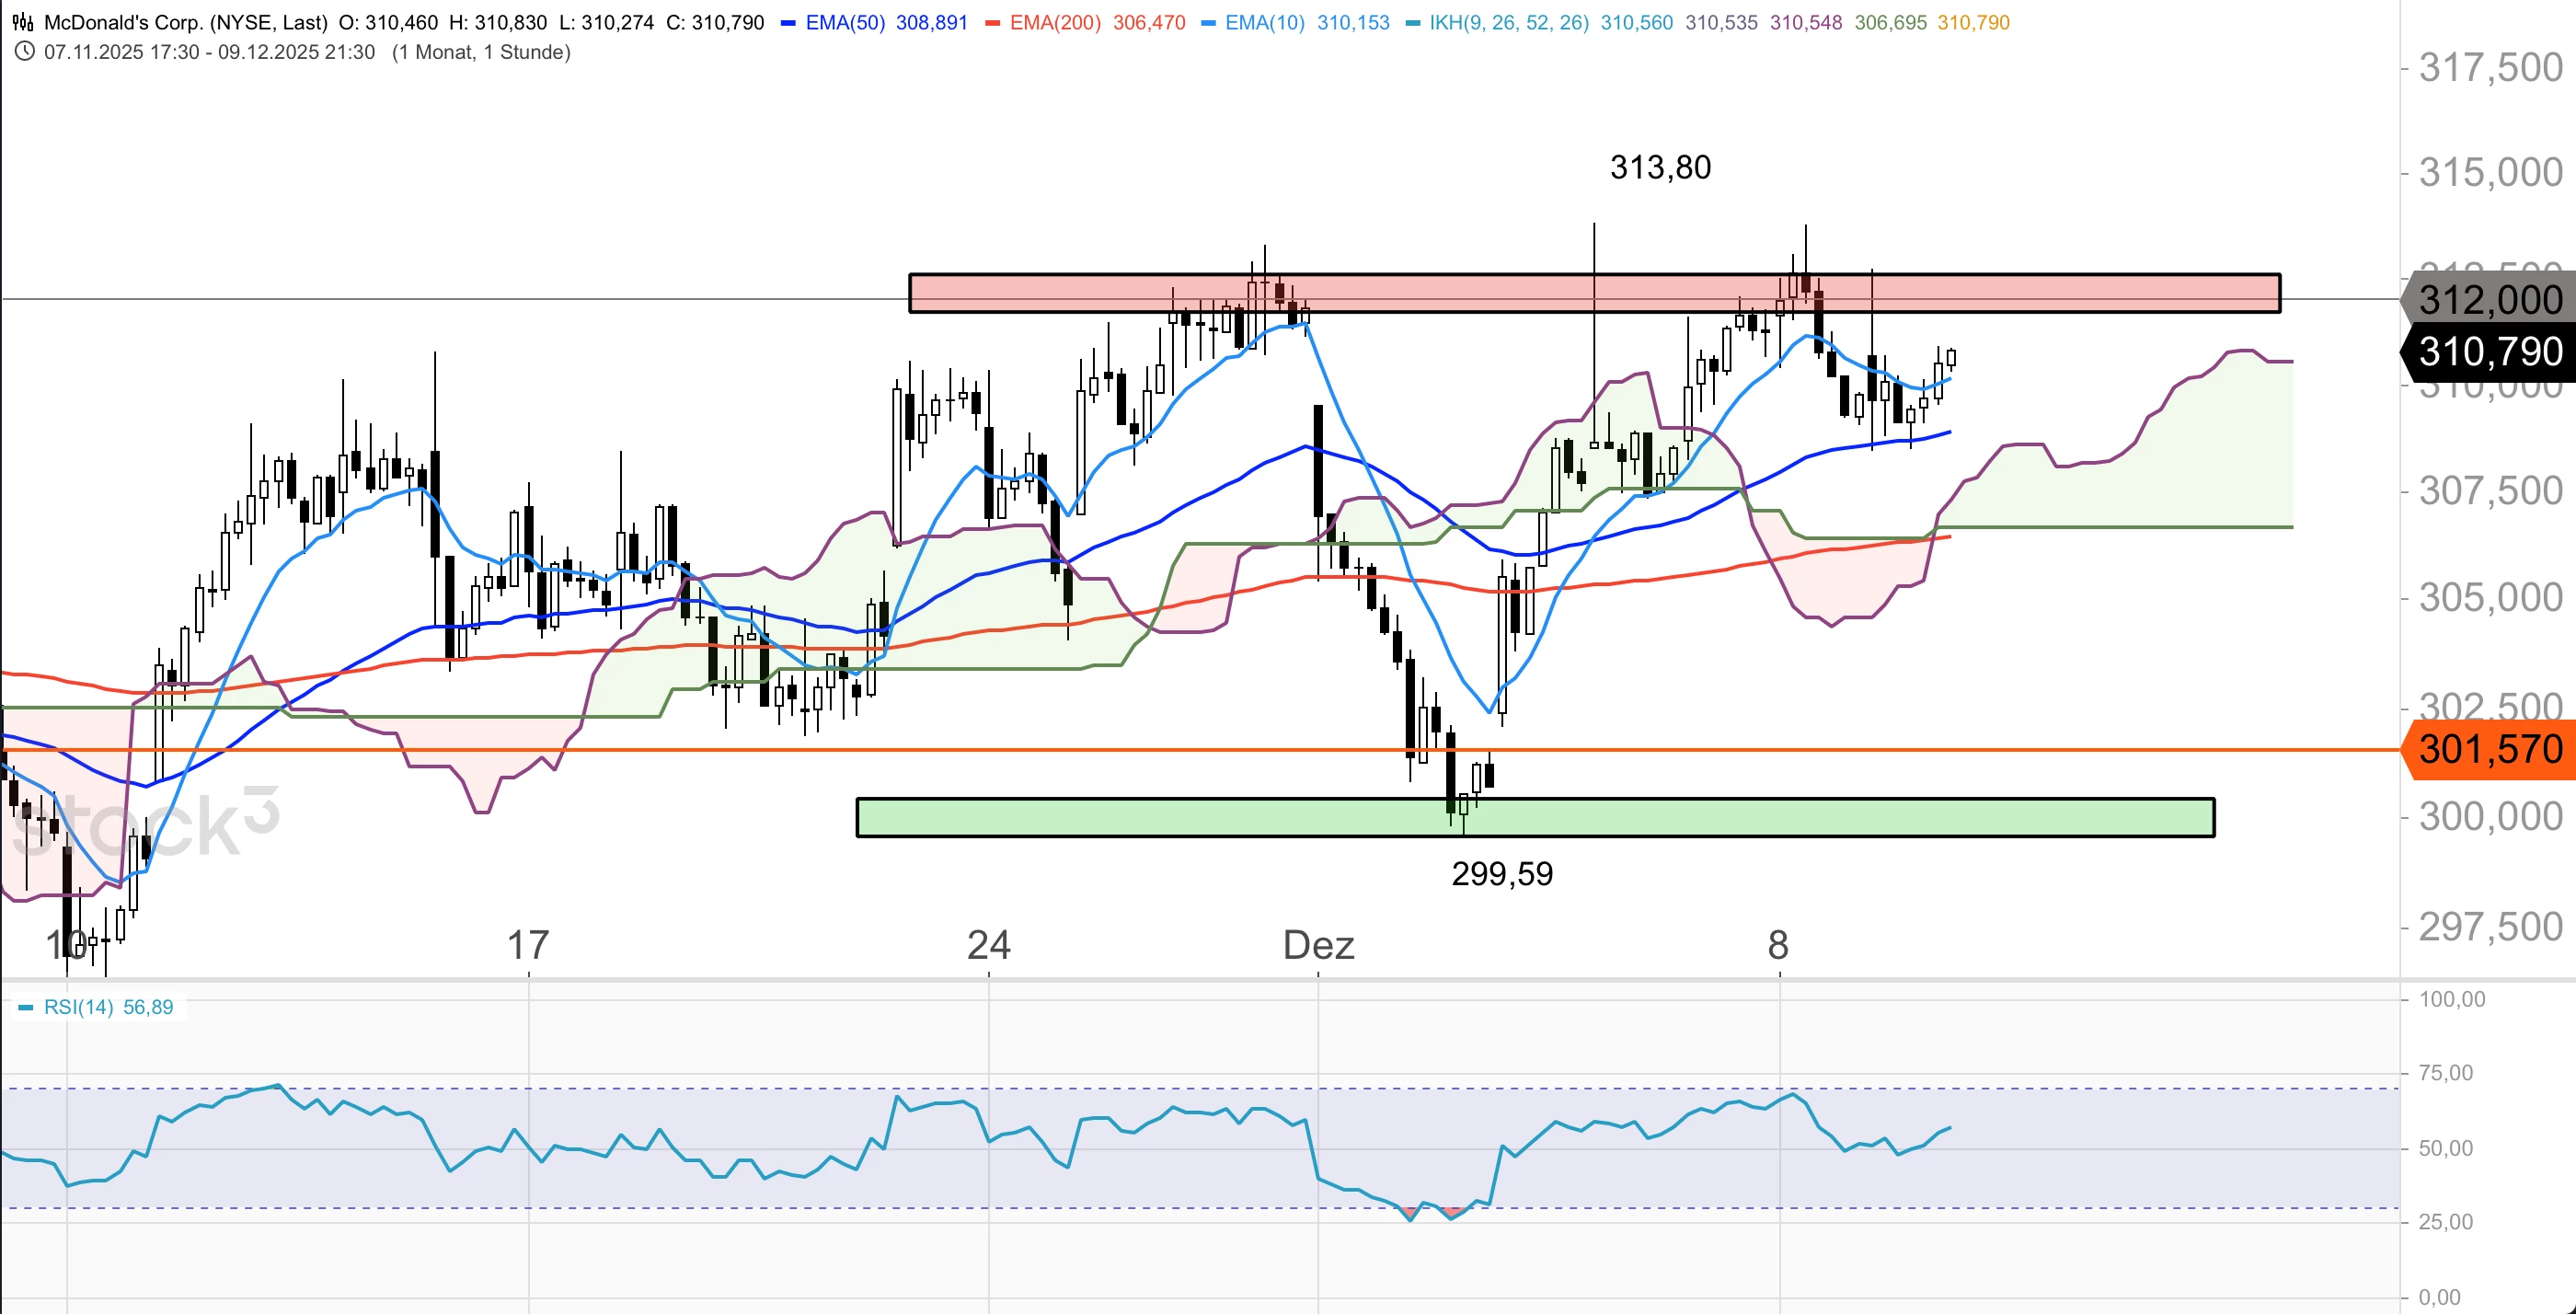Select the RSI(14) indicator label
The width and height of the screenshot is (2576, 1314).
[78, 1007]
